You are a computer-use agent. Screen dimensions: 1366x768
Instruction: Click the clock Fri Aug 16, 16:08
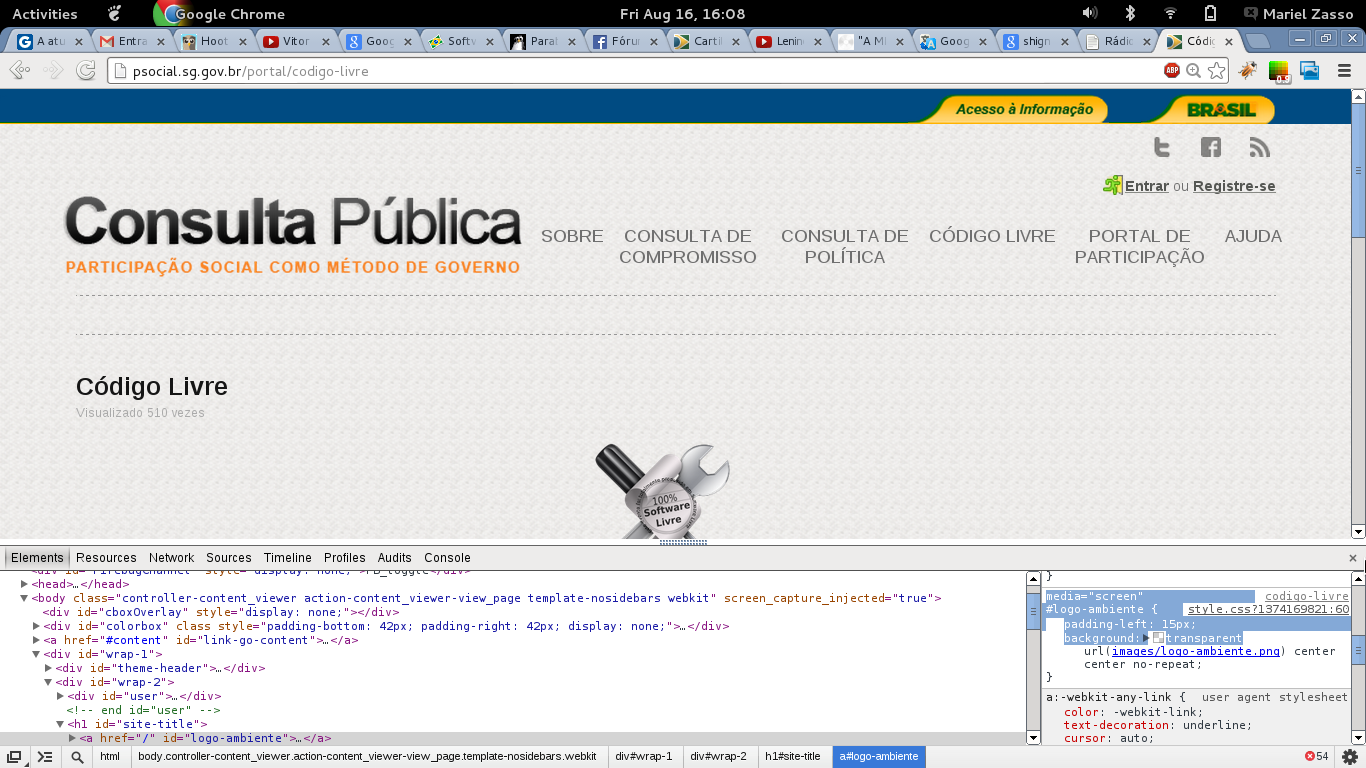[682, 14]
